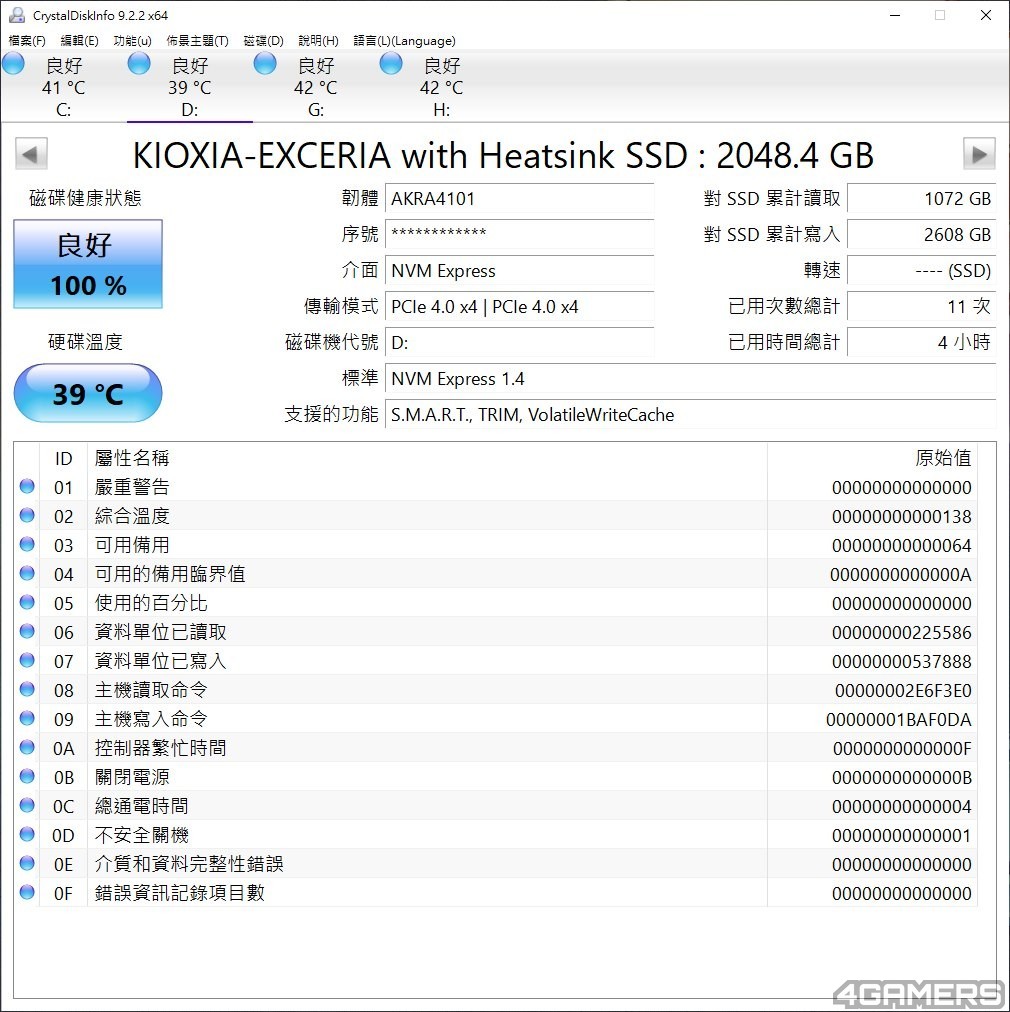Click status dot for 04 可用的備用臨界值
Image resolution: width=1010 pixels, height=1012 pixels.
tap(27, 573)
